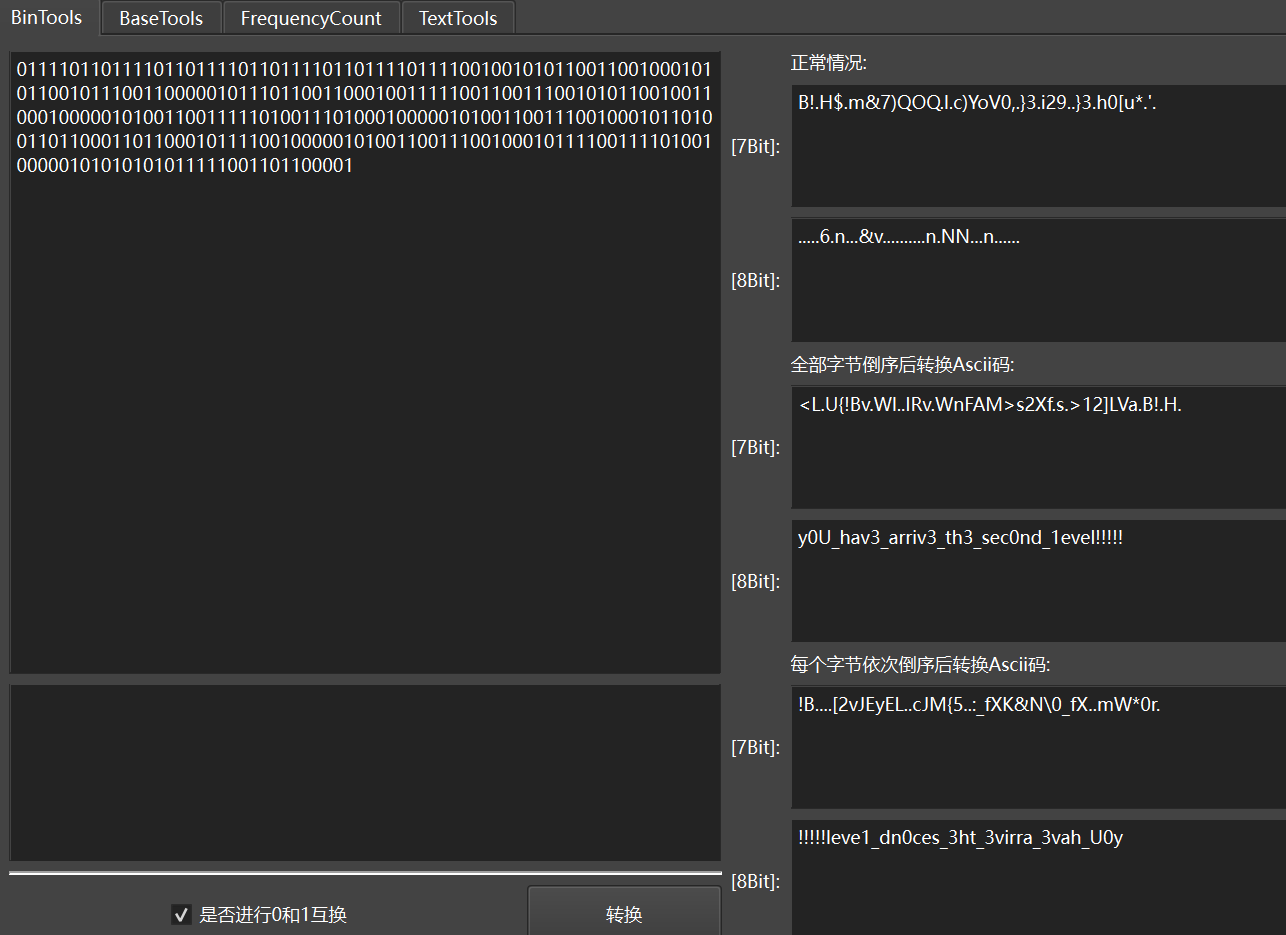Click the 7Bit output starting !B....[2vJEyEL

1038,747
